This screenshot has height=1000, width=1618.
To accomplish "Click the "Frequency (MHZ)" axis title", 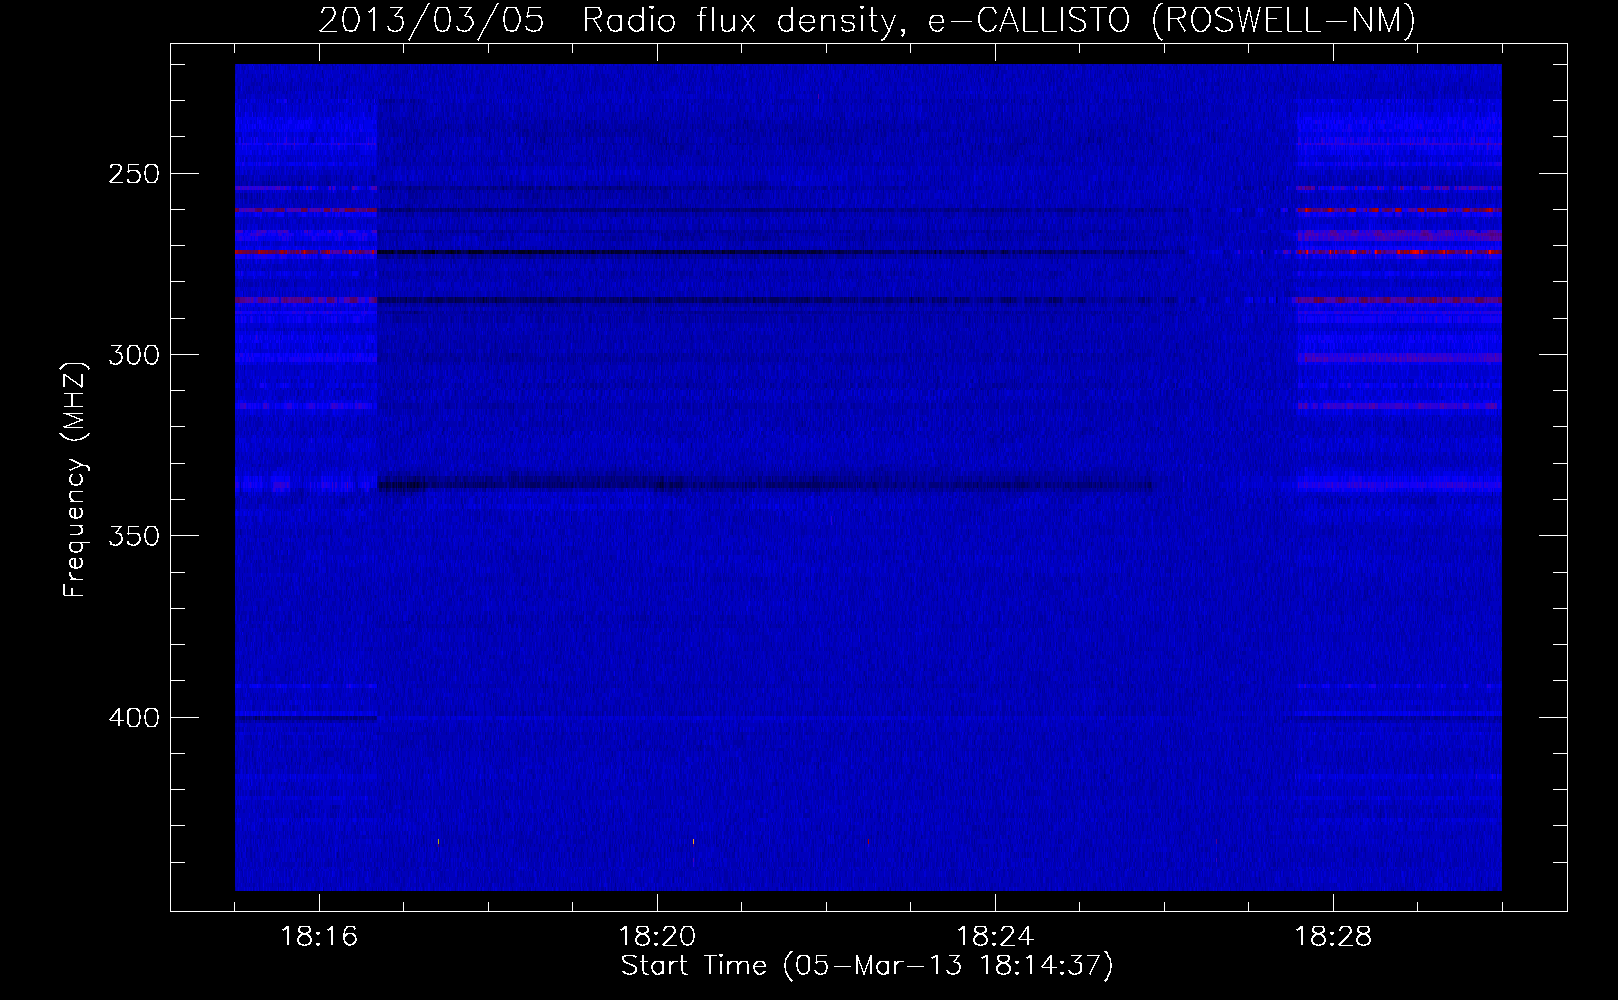I will [76, 479].
